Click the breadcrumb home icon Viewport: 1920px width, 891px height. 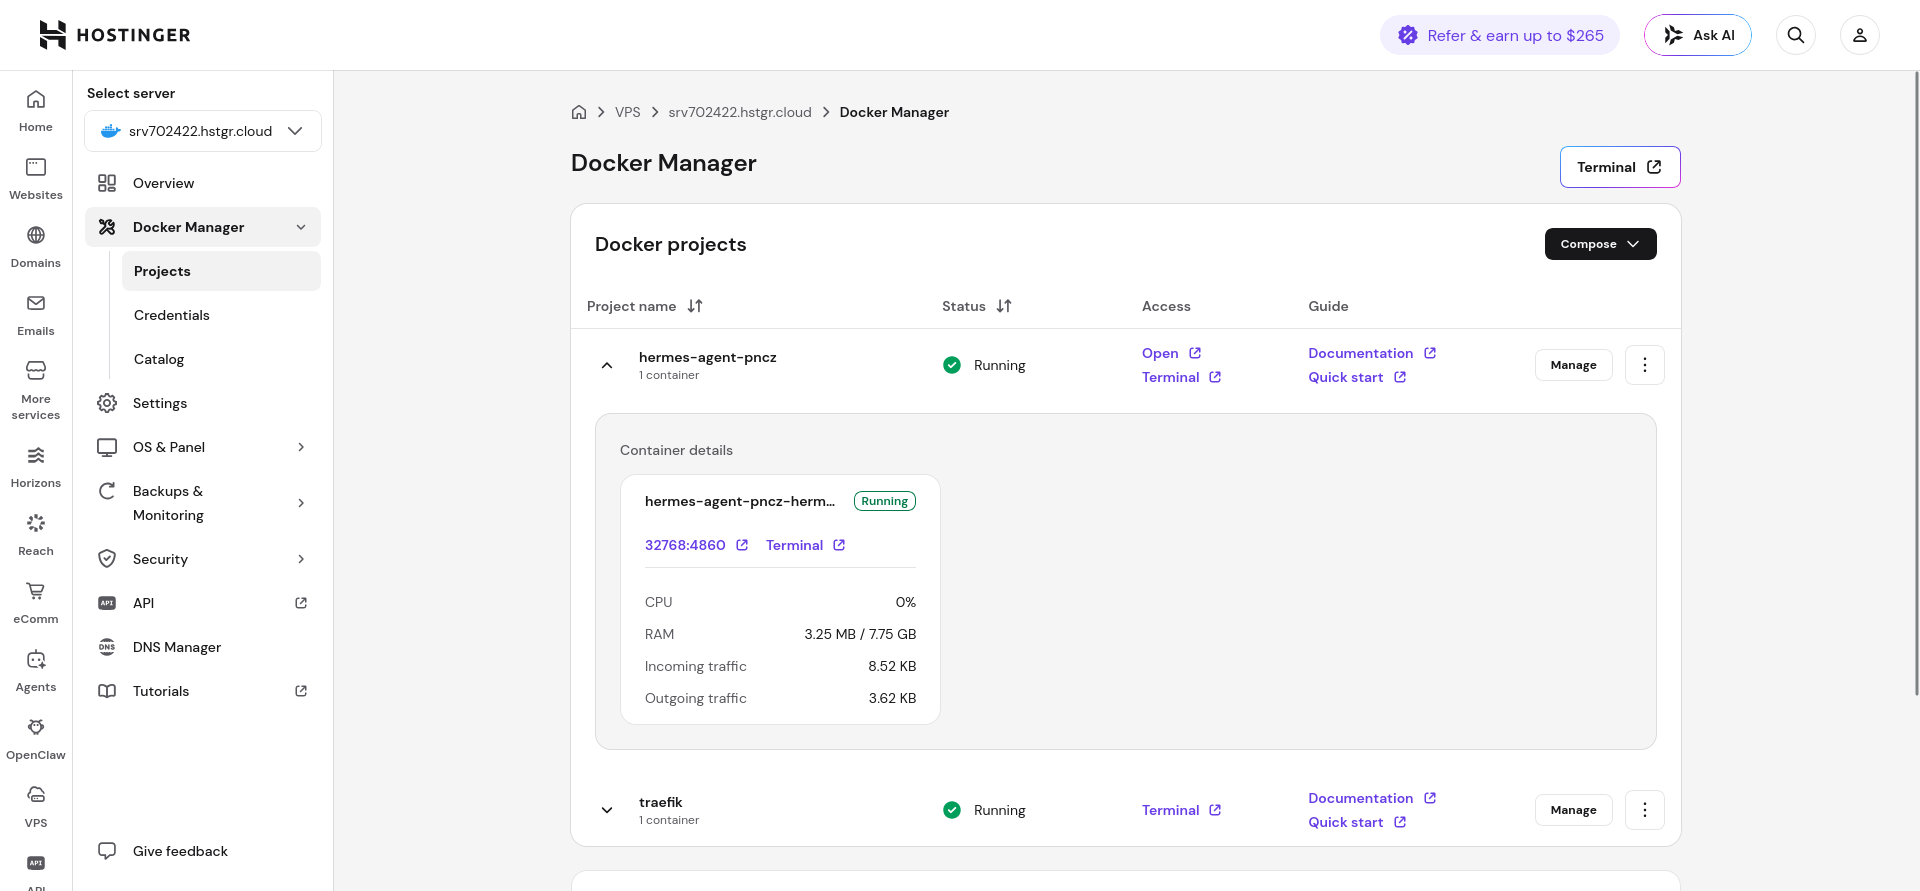(x=579, y=112)
